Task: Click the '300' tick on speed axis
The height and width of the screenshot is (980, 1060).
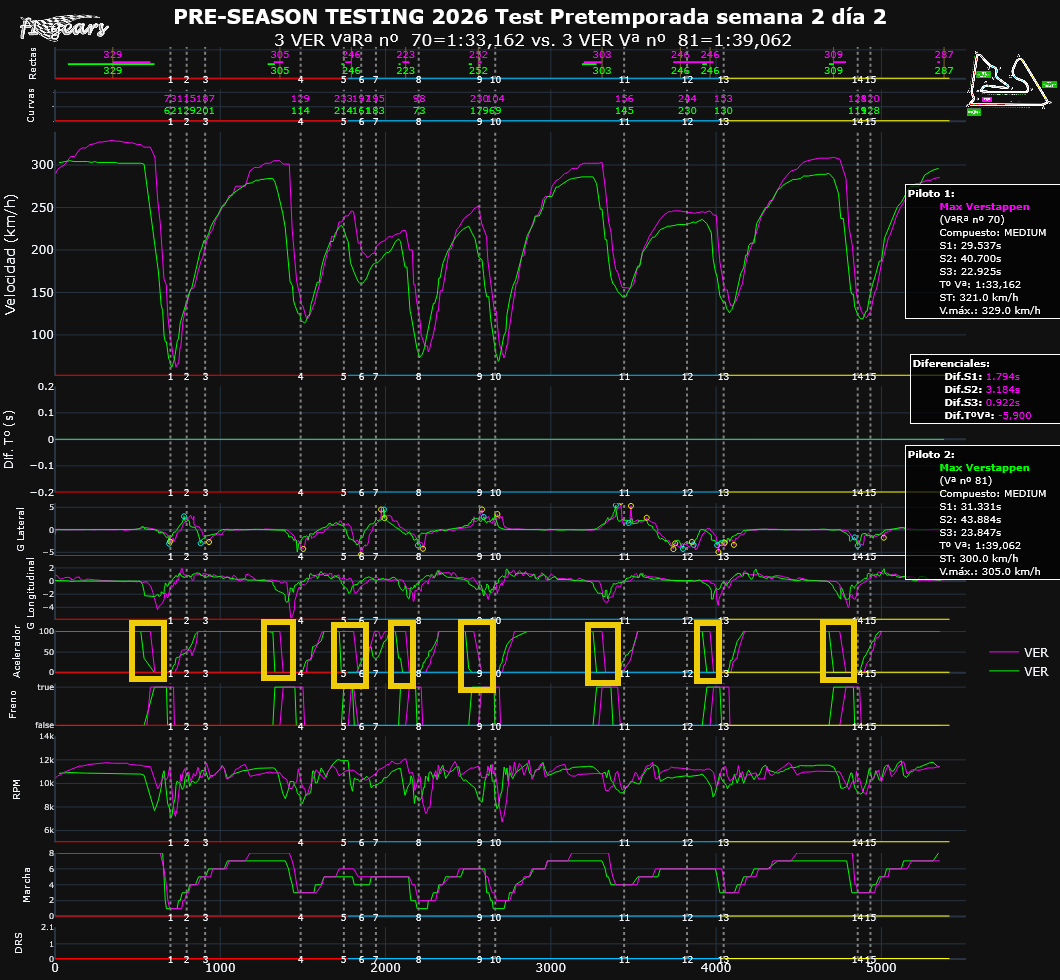Action: tap(43, 165)
